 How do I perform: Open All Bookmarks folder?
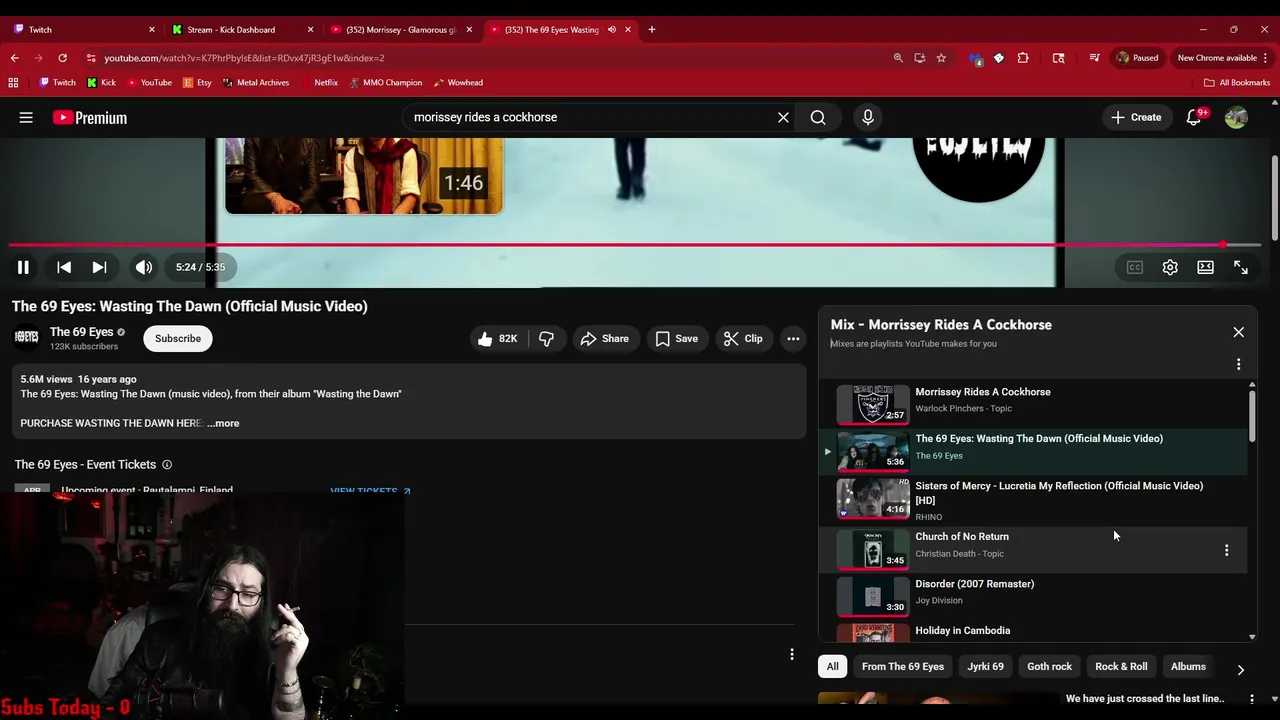tap(1237, 82)
